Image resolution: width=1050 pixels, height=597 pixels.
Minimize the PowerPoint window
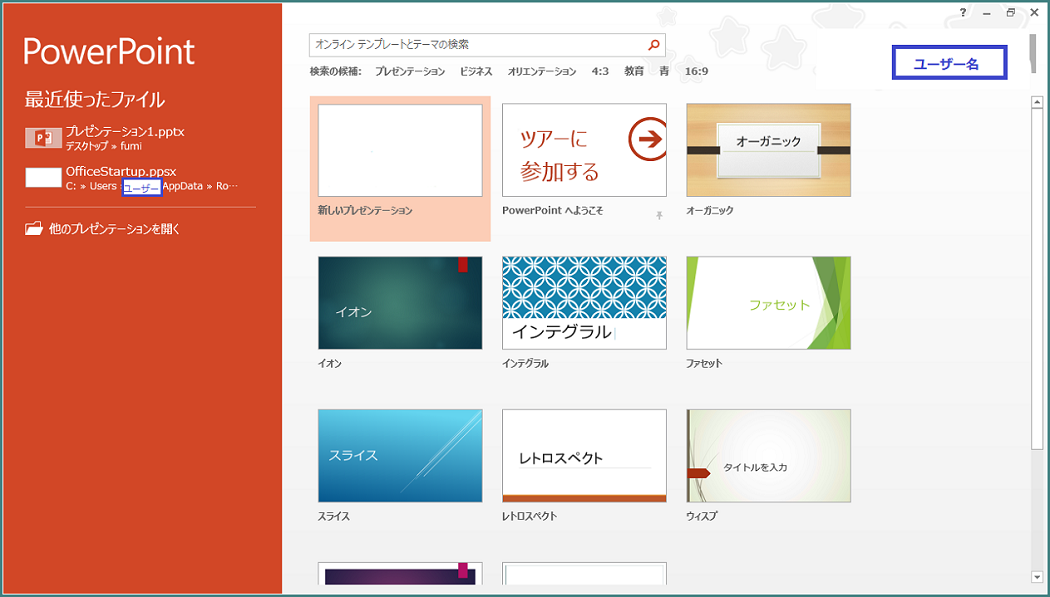coord(986,13)
